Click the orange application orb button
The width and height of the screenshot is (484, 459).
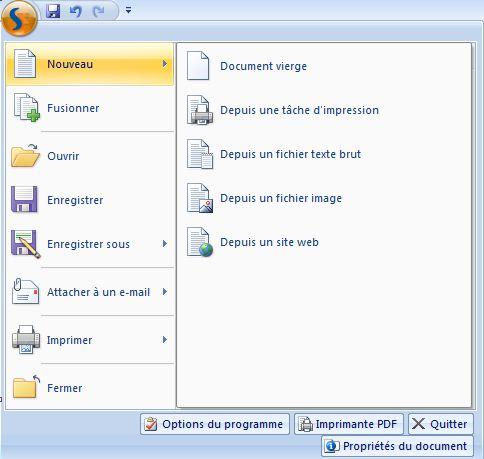click(x=20, y=18)
